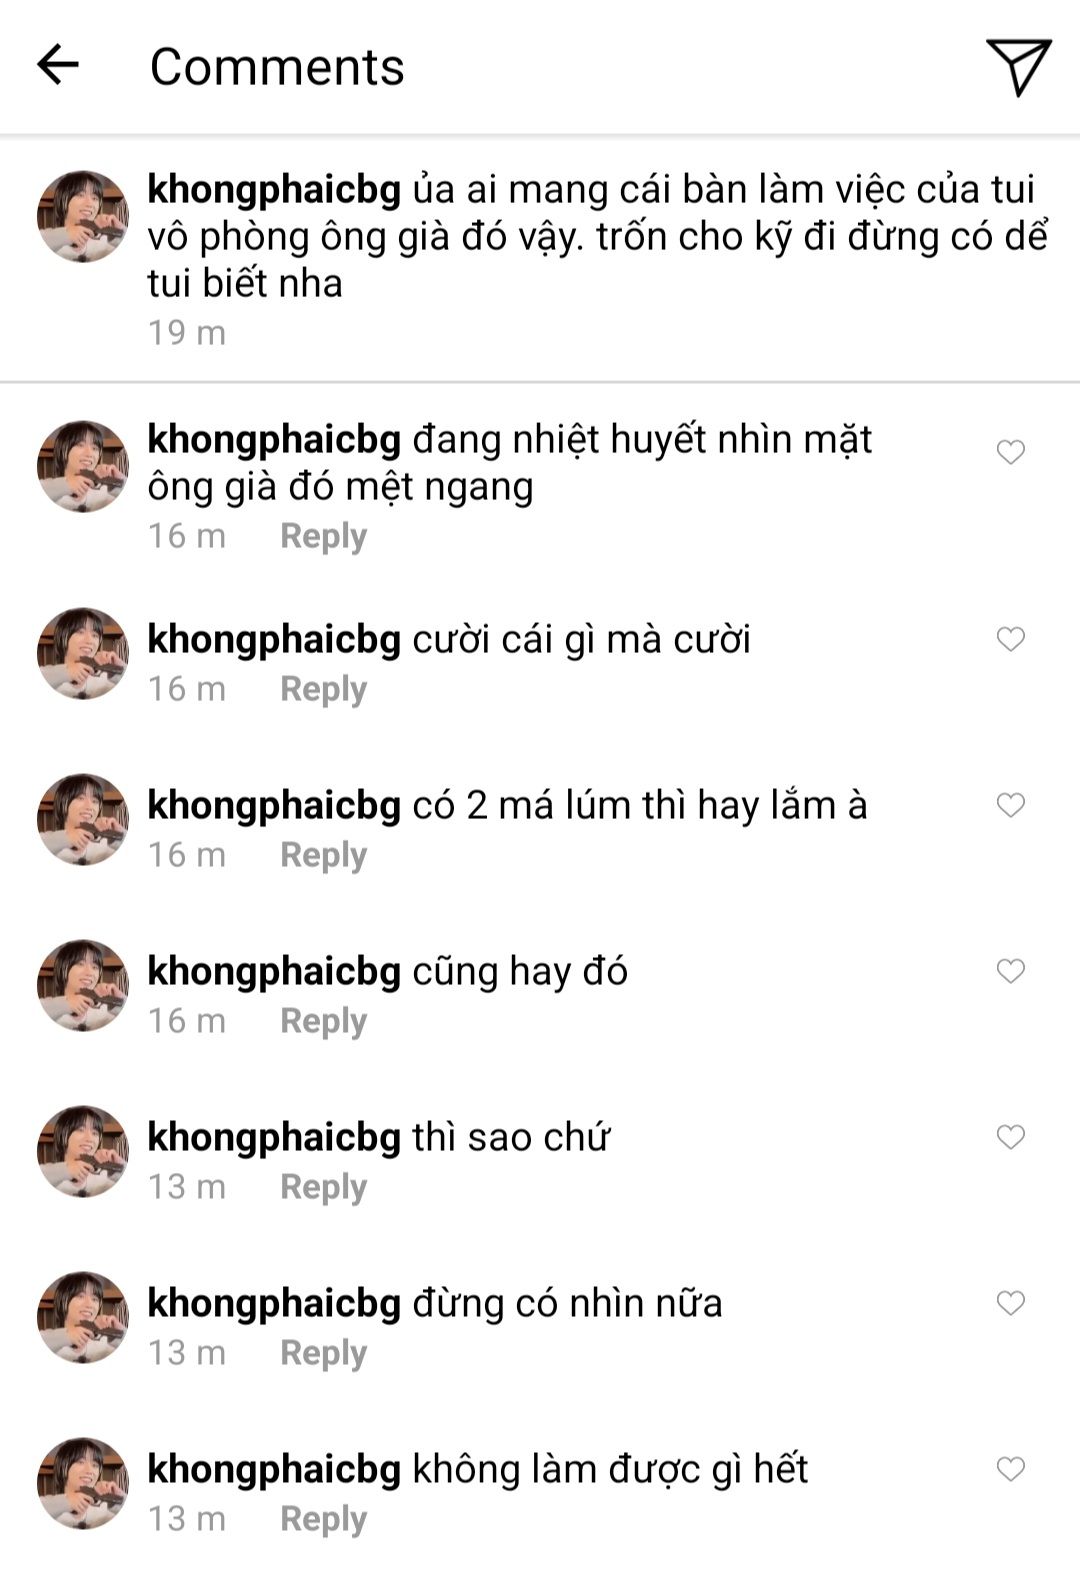Tap the heart next to "cũng hay đó"
This screenshot has height=1581, width=1080.
tap(1011, 971)
